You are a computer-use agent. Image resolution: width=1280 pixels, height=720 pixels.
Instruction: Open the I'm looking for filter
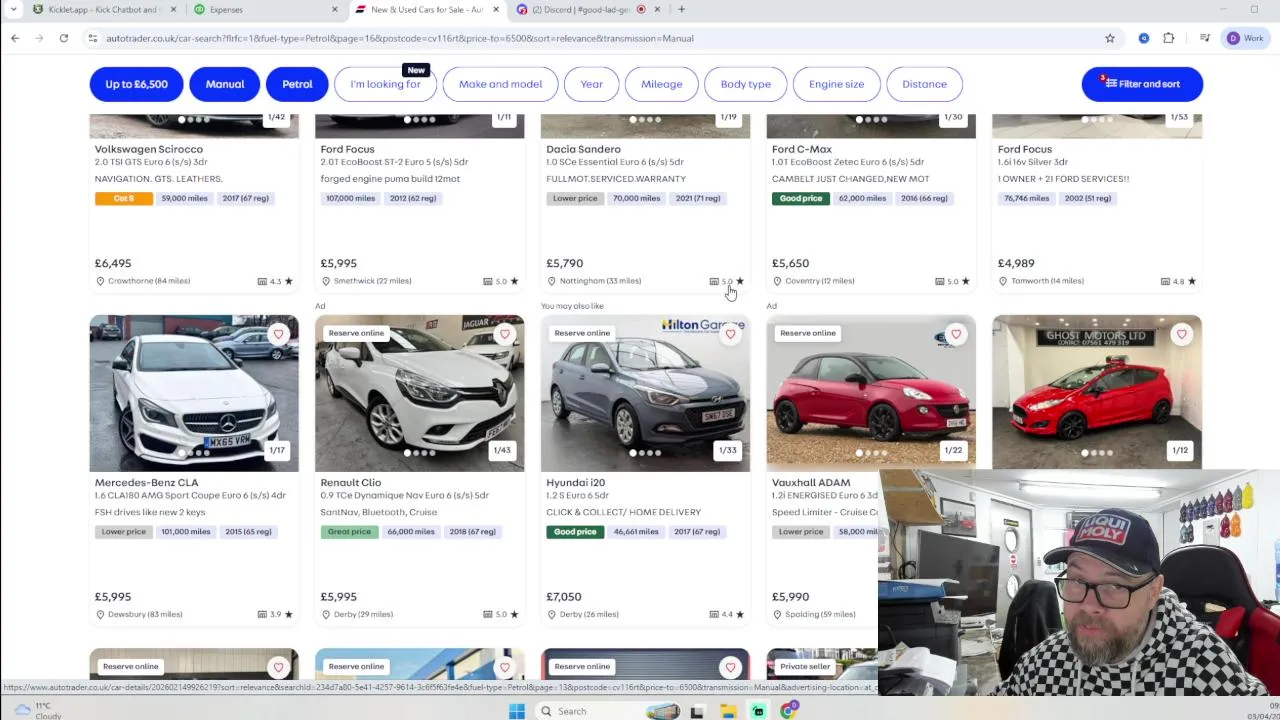(385, 84)
